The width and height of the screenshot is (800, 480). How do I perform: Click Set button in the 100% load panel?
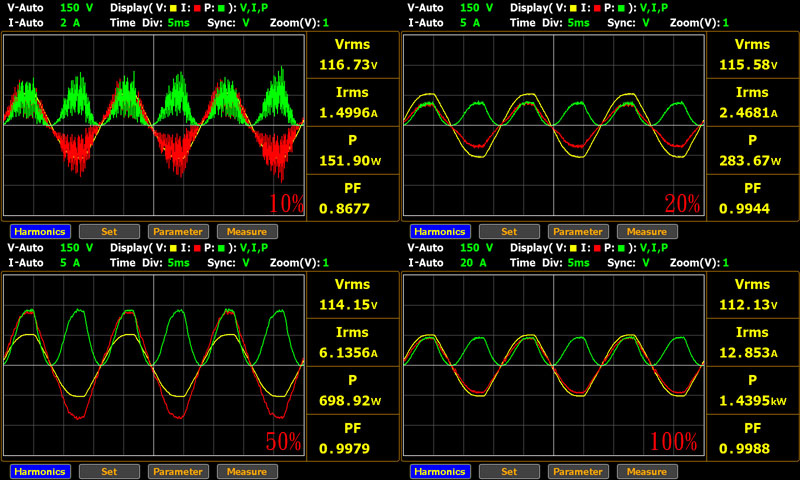[509, 471]
